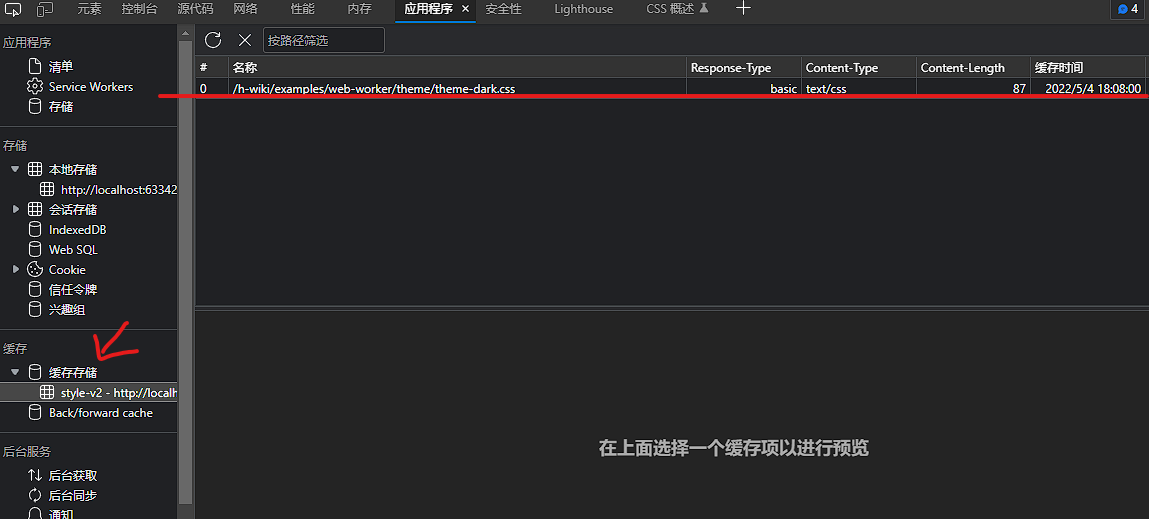Switch to the 网络 tab

[x=245, y=10]
